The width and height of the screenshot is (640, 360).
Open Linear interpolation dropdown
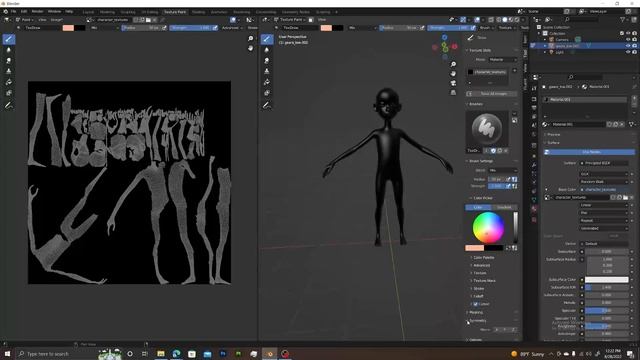point(604,205)
